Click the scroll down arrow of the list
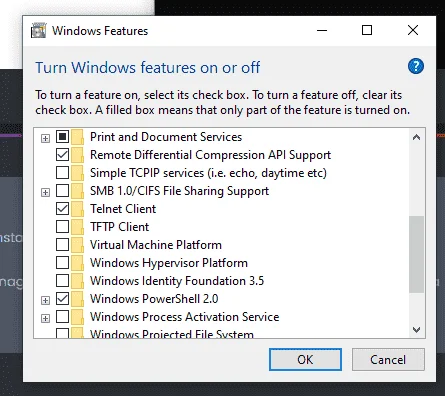Screen dimensions: 445x396 pos(416,330)
